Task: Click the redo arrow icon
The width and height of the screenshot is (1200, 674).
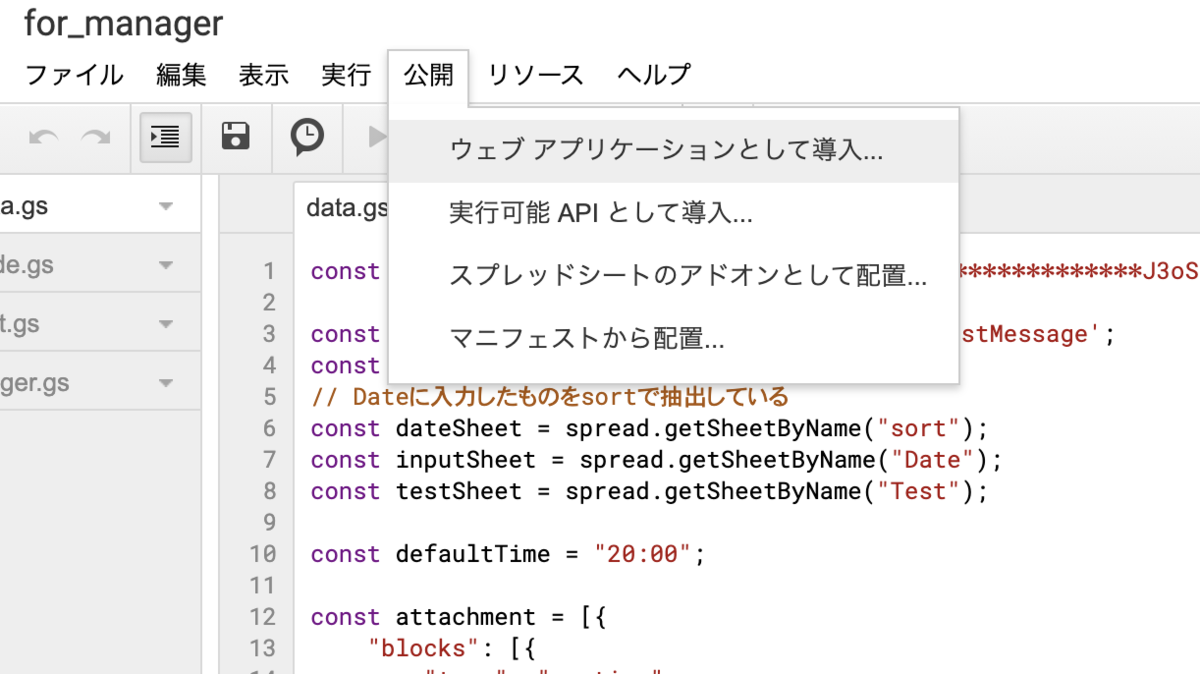Action: pyautogui.click(x=96, y=137)
